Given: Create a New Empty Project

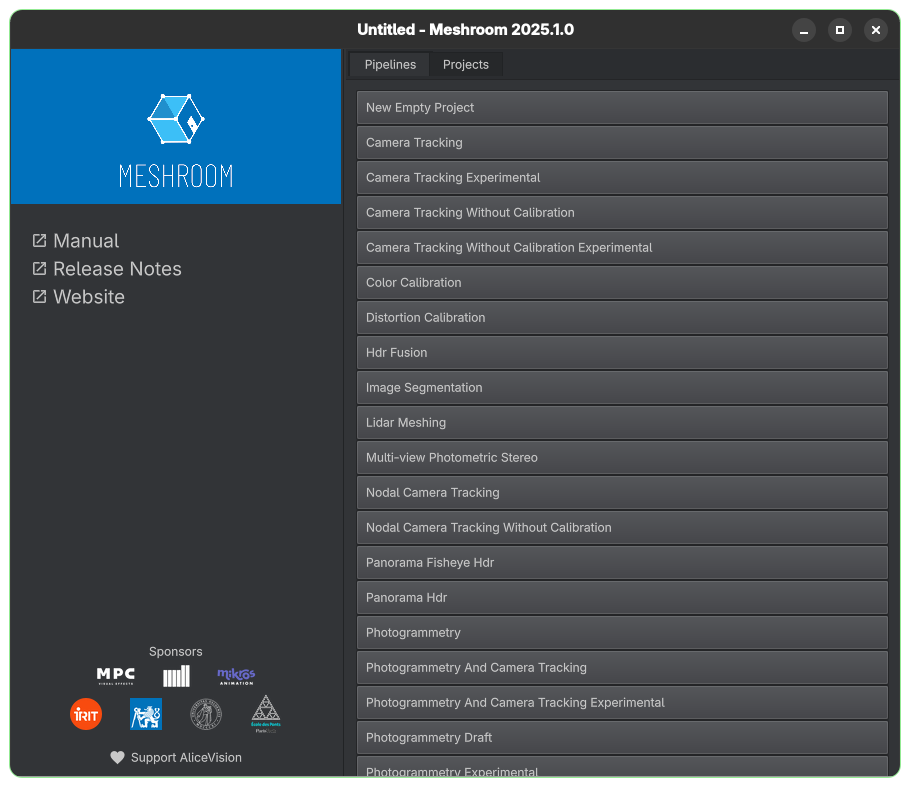Looking at the screenshot, I should pos(622,107).
